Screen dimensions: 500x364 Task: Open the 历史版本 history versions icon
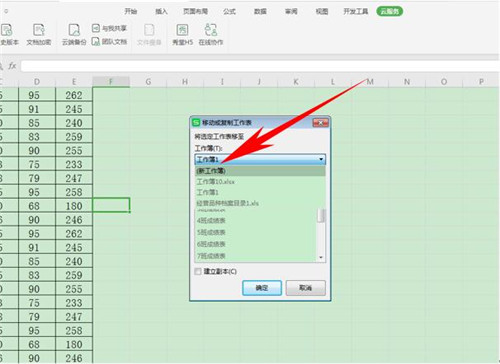click(x=7, y=30)
